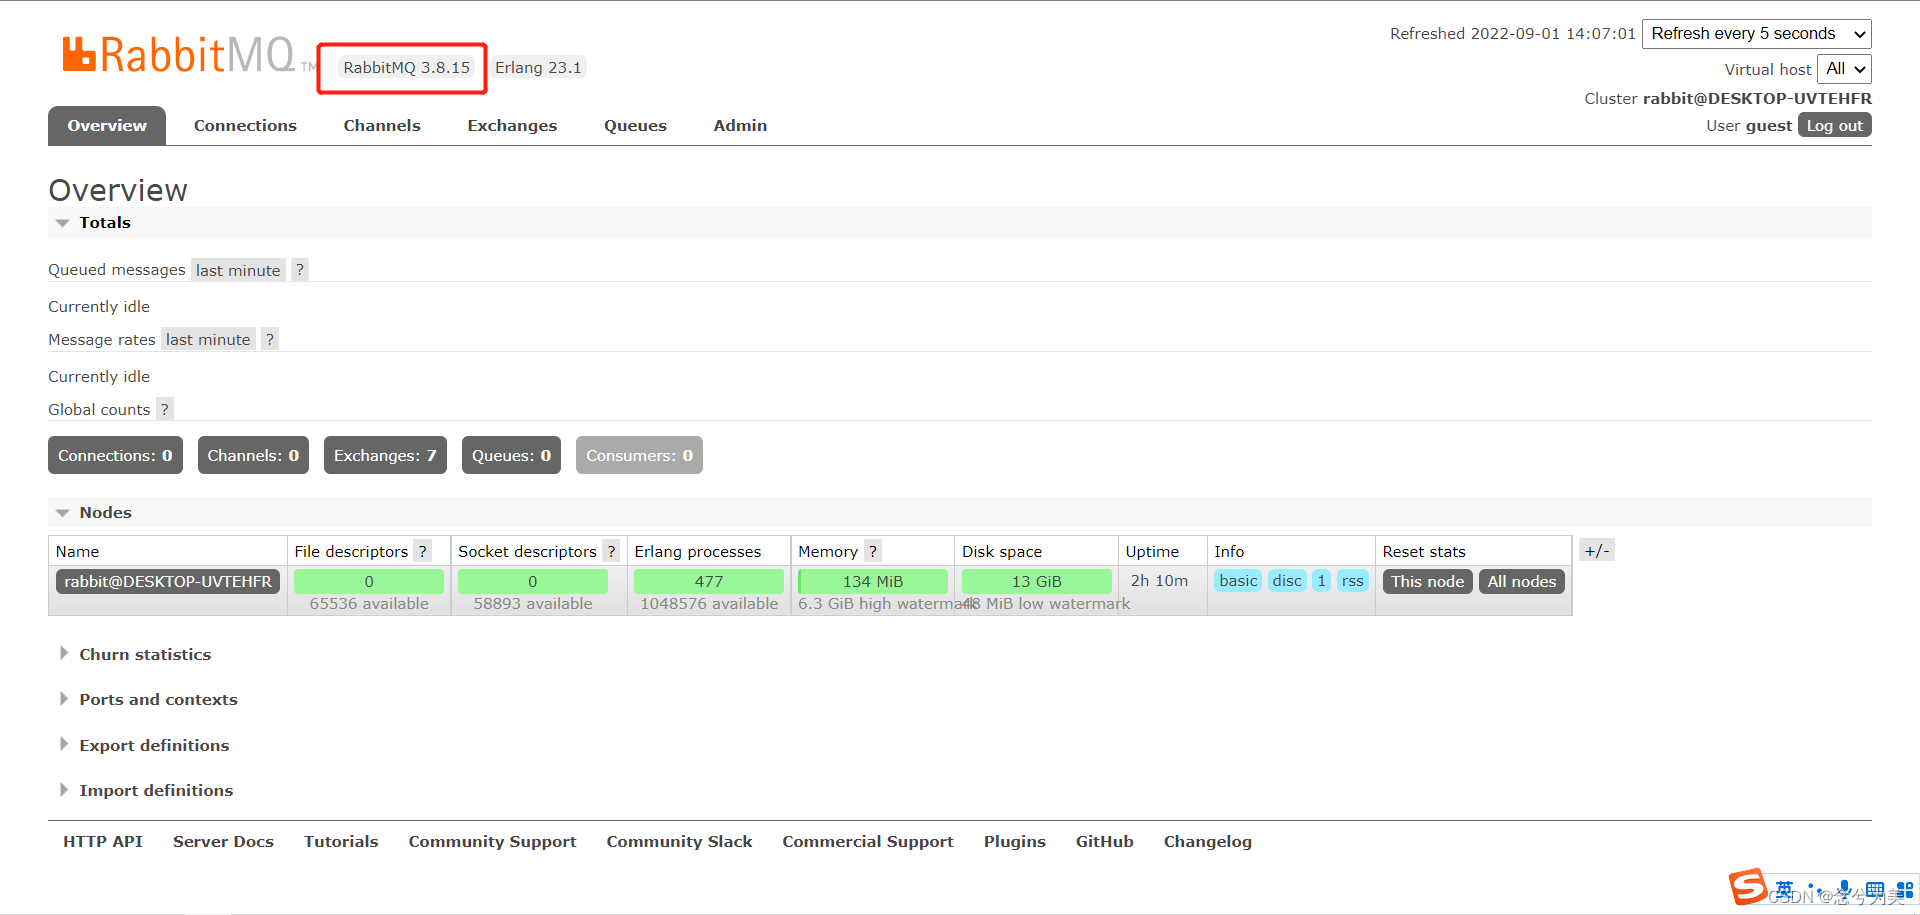Open the Changelog footer link
The height and width of the screenshot is (915, 1920).
[x=1207, y=842]
